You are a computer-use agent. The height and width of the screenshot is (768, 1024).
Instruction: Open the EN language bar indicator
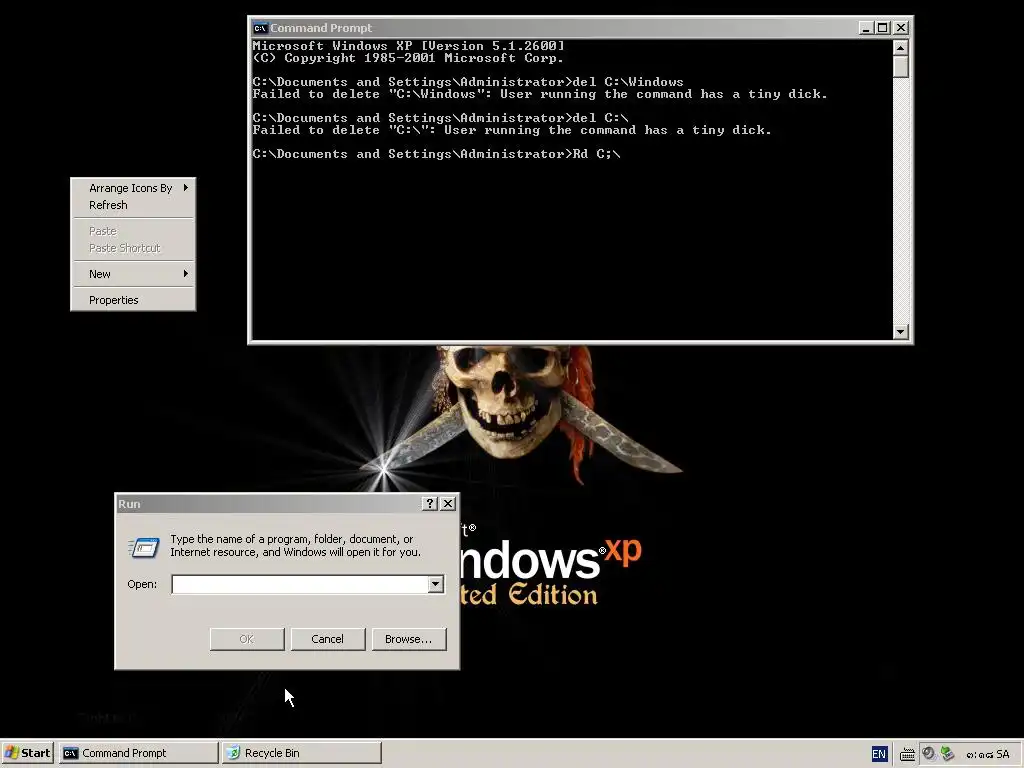point(879,754)
